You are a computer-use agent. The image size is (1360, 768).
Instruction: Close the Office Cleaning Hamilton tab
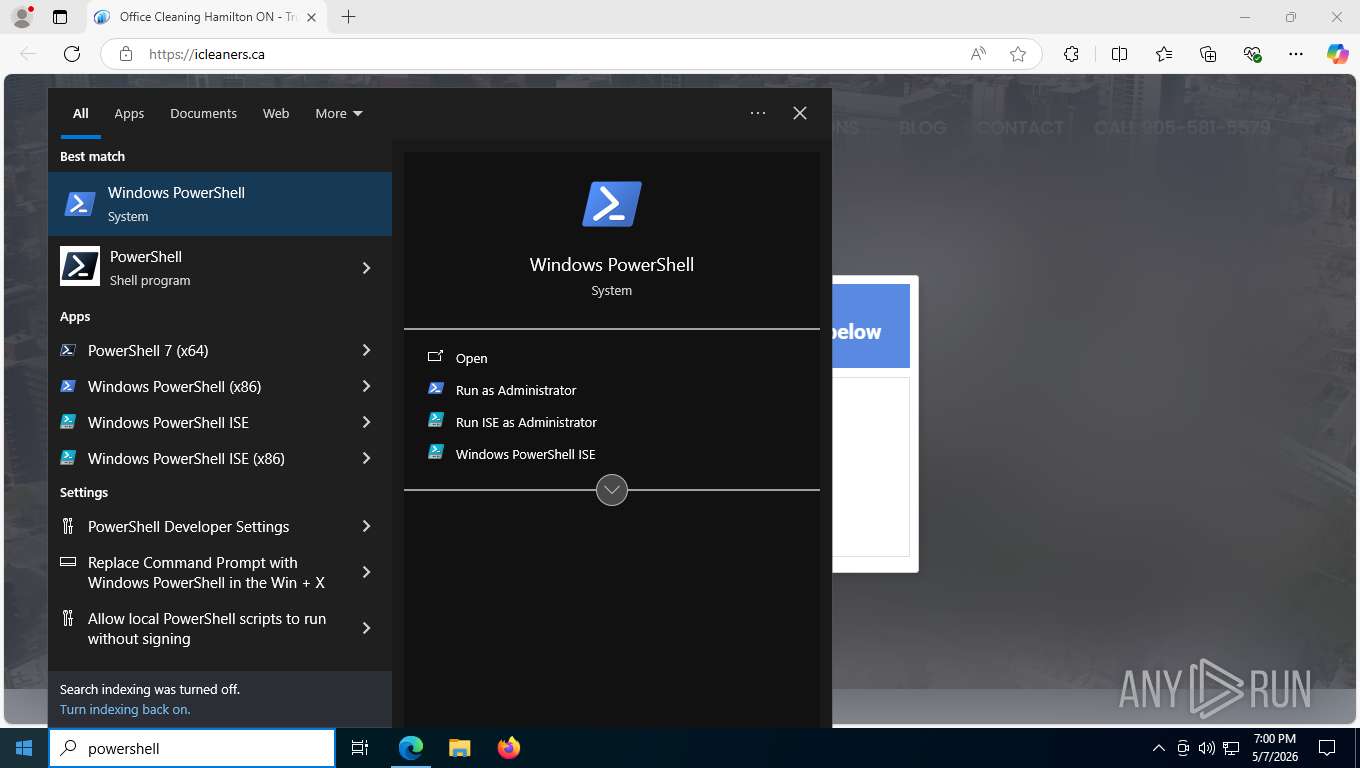coord(311,17)
